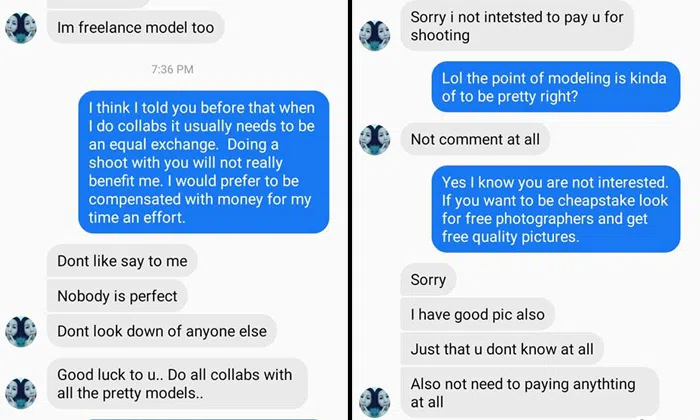This screenshot has width=700, height=420.
Task: Select blue message about collabs being equal exchange
Action: (x=203, y=162)
